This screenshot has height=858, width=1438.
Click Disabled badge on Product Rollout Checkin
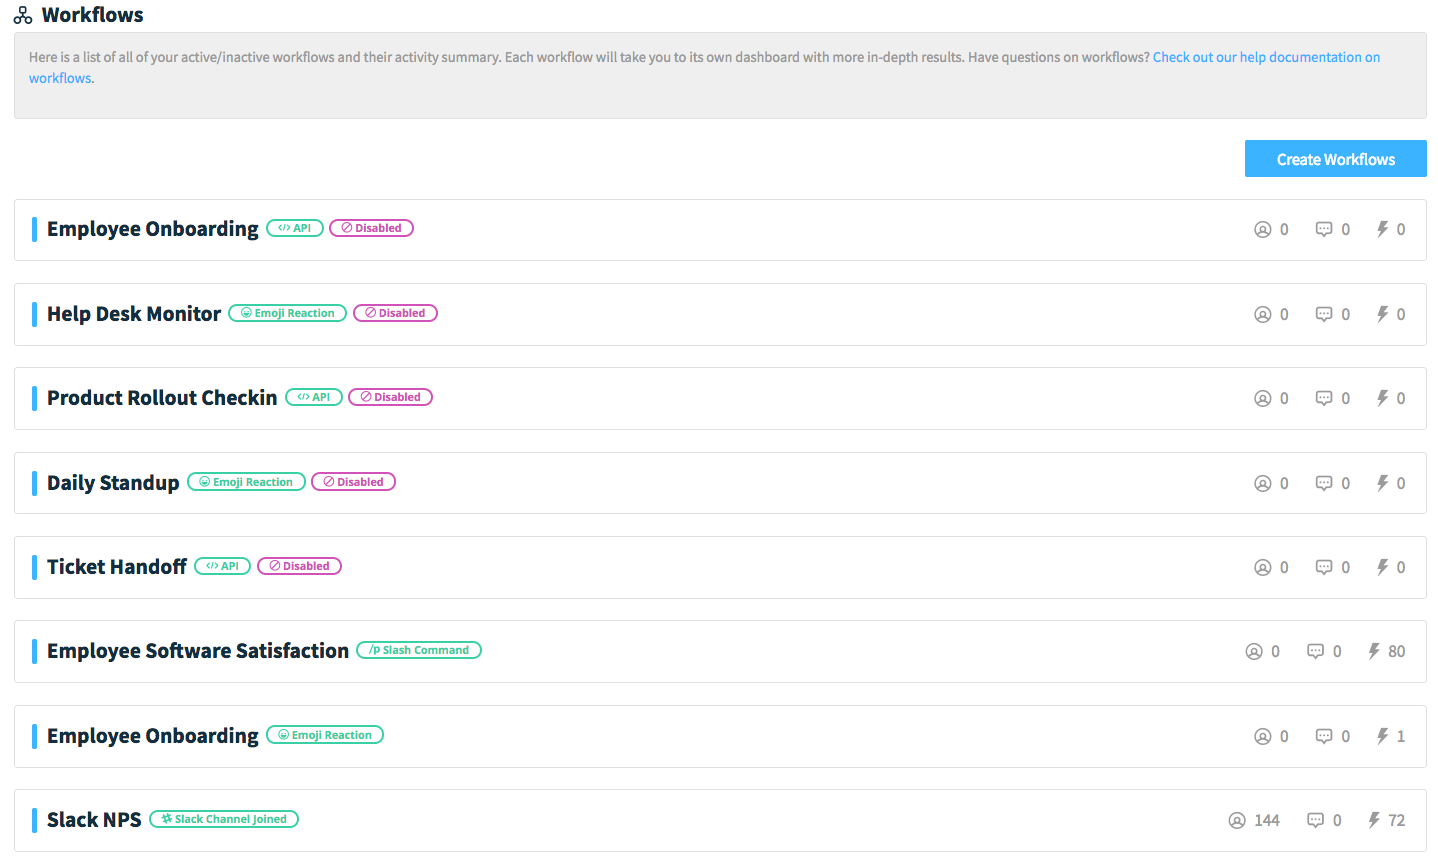[390, 397]
